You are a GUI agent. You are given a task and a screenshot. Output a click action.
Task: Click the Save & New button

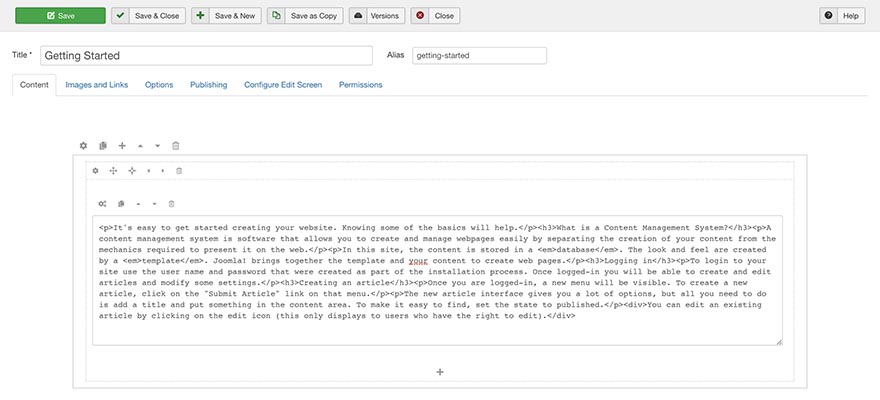(226, 16)
